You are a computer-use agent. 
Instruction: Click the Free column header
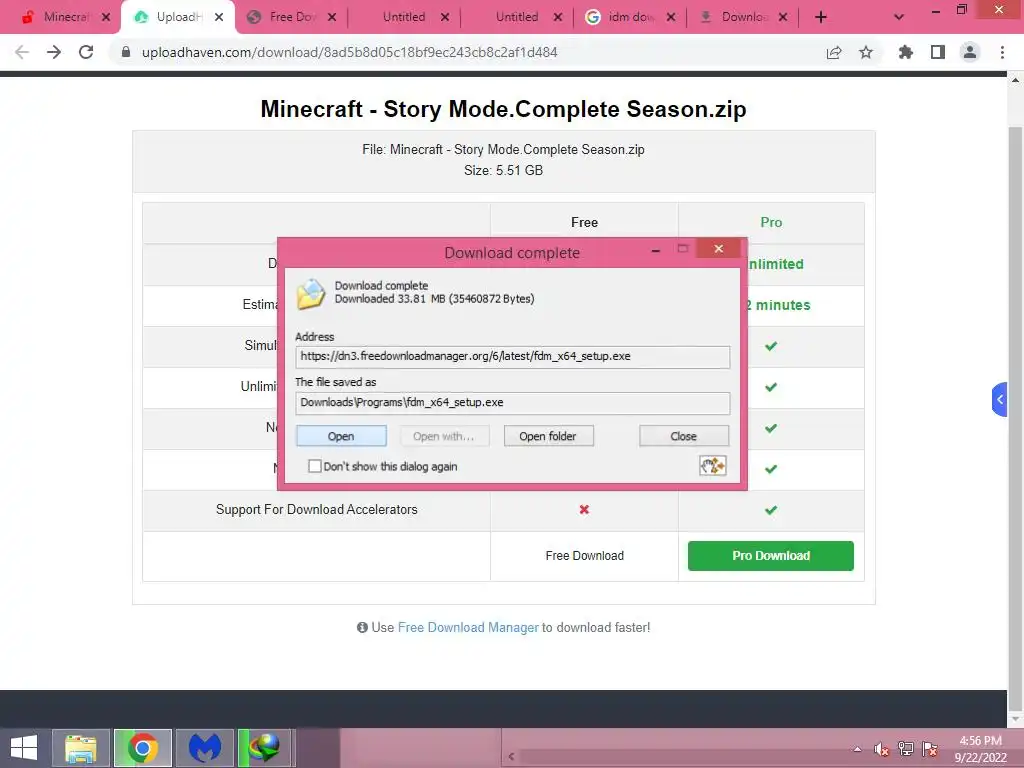[584, 223]
